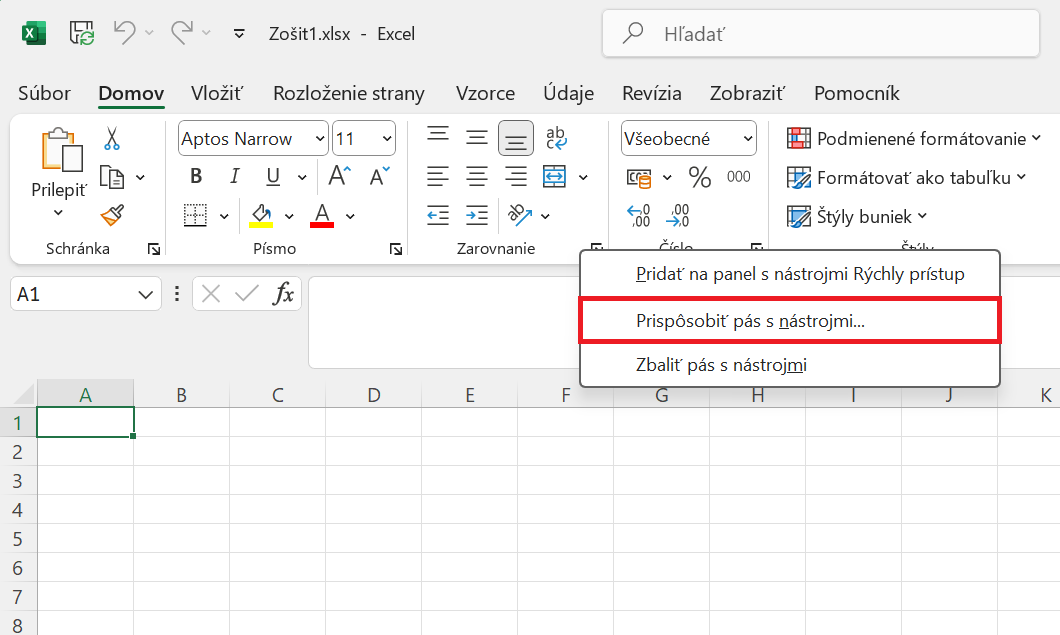Click Merge and Center icon

click(554, 177)
